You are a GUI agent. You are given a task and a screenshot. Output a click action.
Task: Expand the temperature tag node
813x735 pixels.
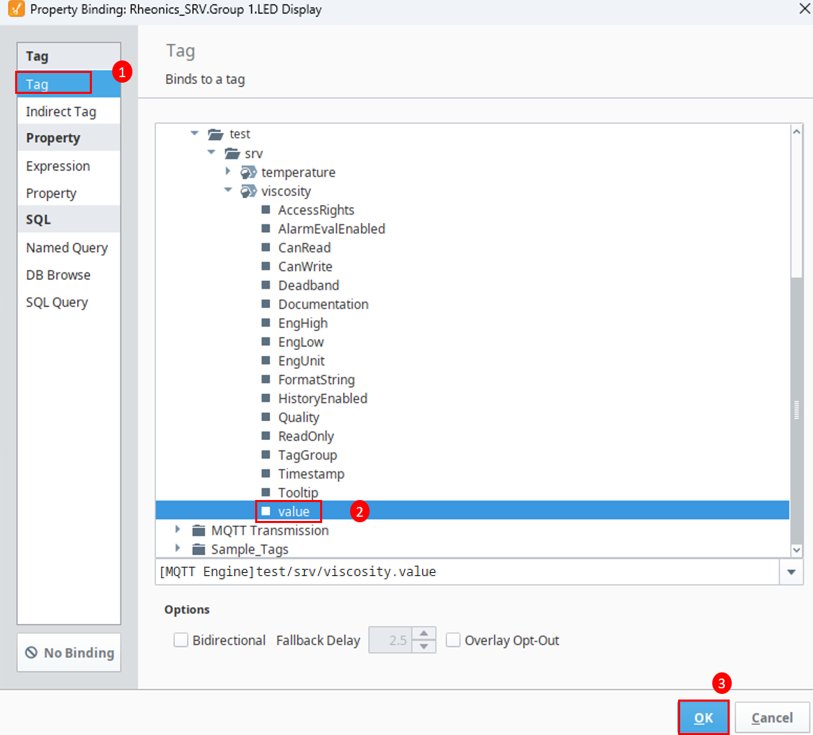pos(228,171)
